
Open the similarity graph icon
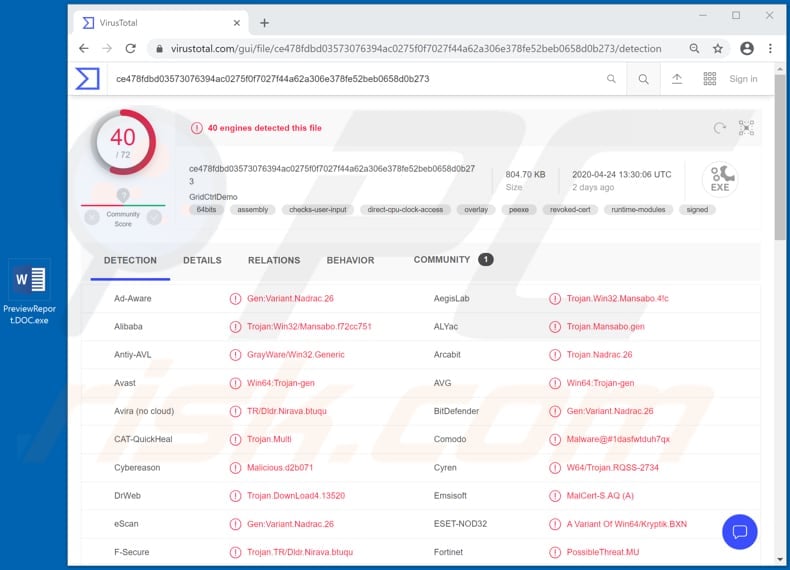[746, 128]
